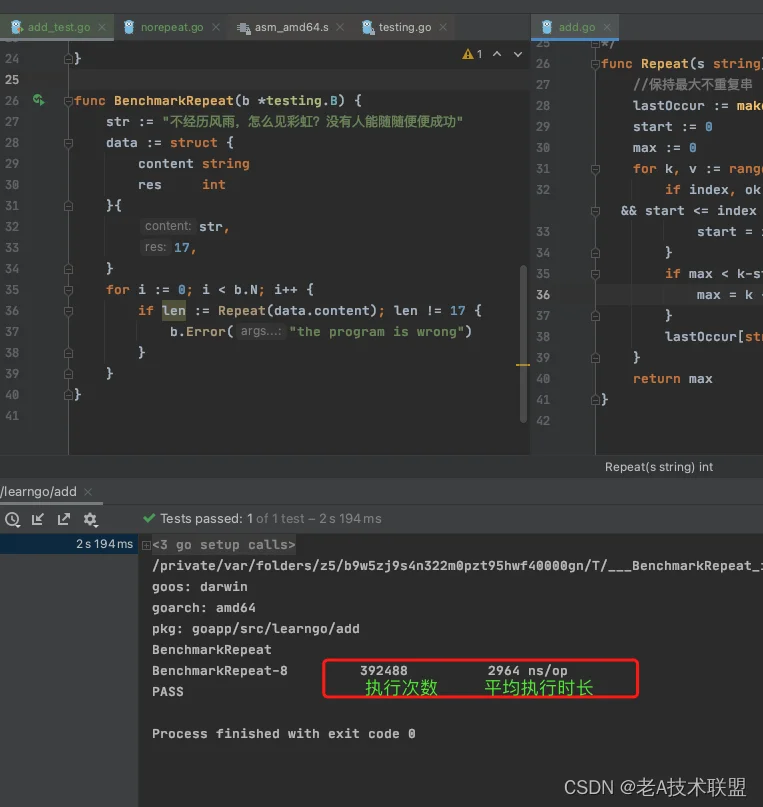The height and width of the screenshot is (807, 763).
Task: Click the BenchmarkRepeat function name in editor
Action: point(174,100)
